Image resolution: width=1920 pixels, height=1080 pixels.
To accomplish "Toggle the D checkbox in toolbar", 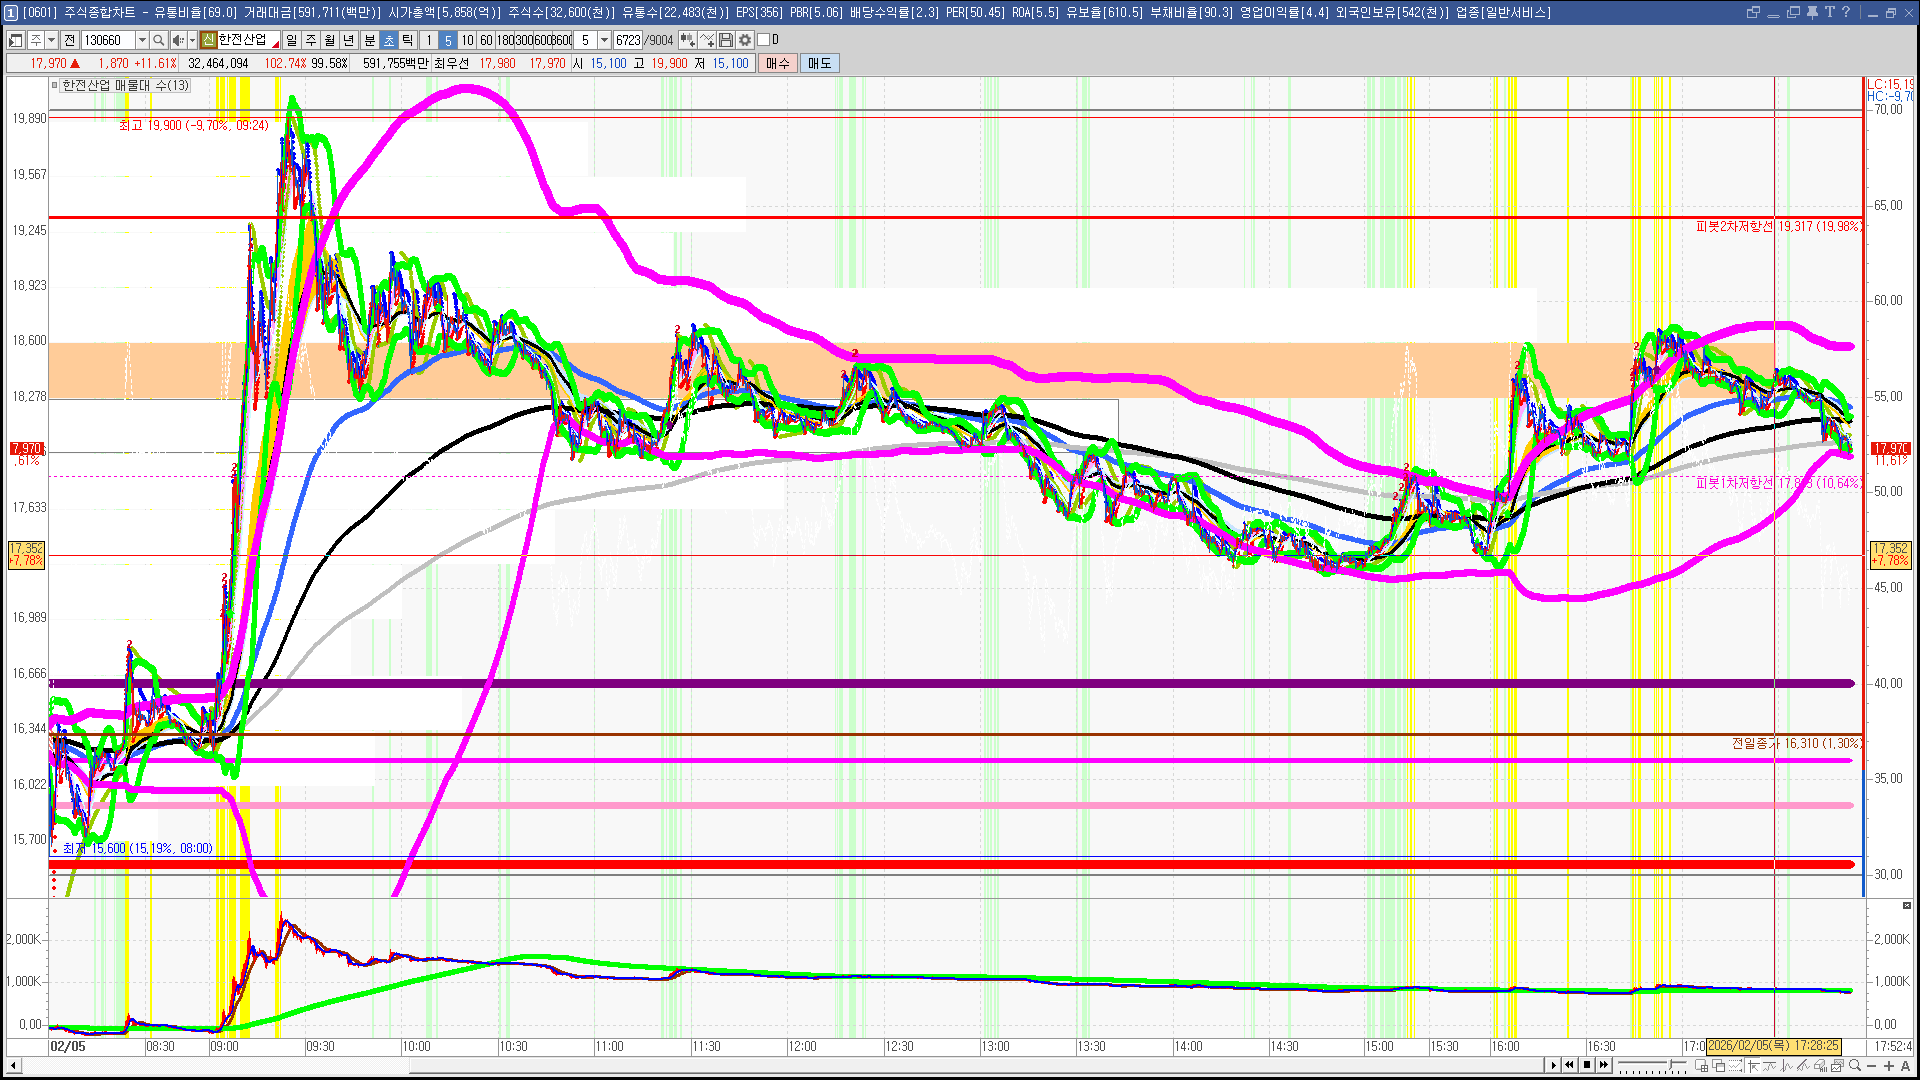I will coord(764,40).
